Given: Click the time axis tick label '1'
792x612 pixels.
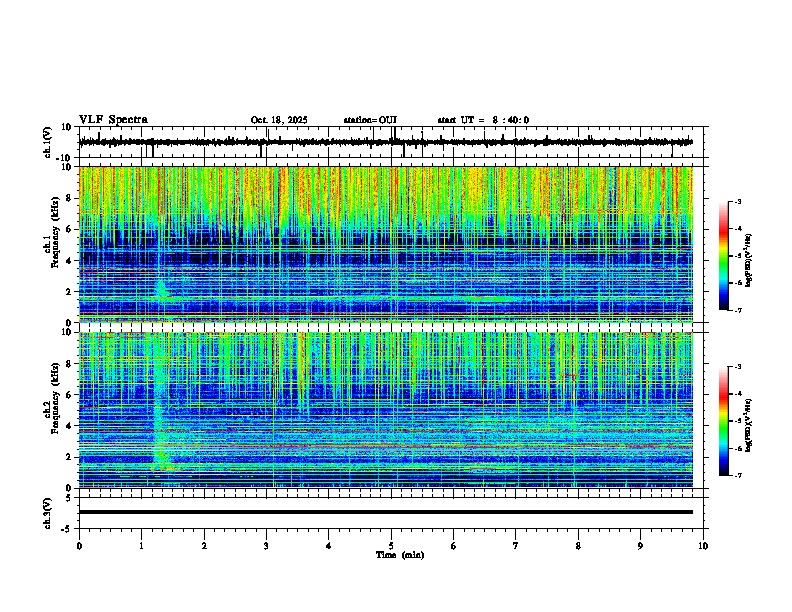Looking at the screenshot, I should [x=141, y=546].
